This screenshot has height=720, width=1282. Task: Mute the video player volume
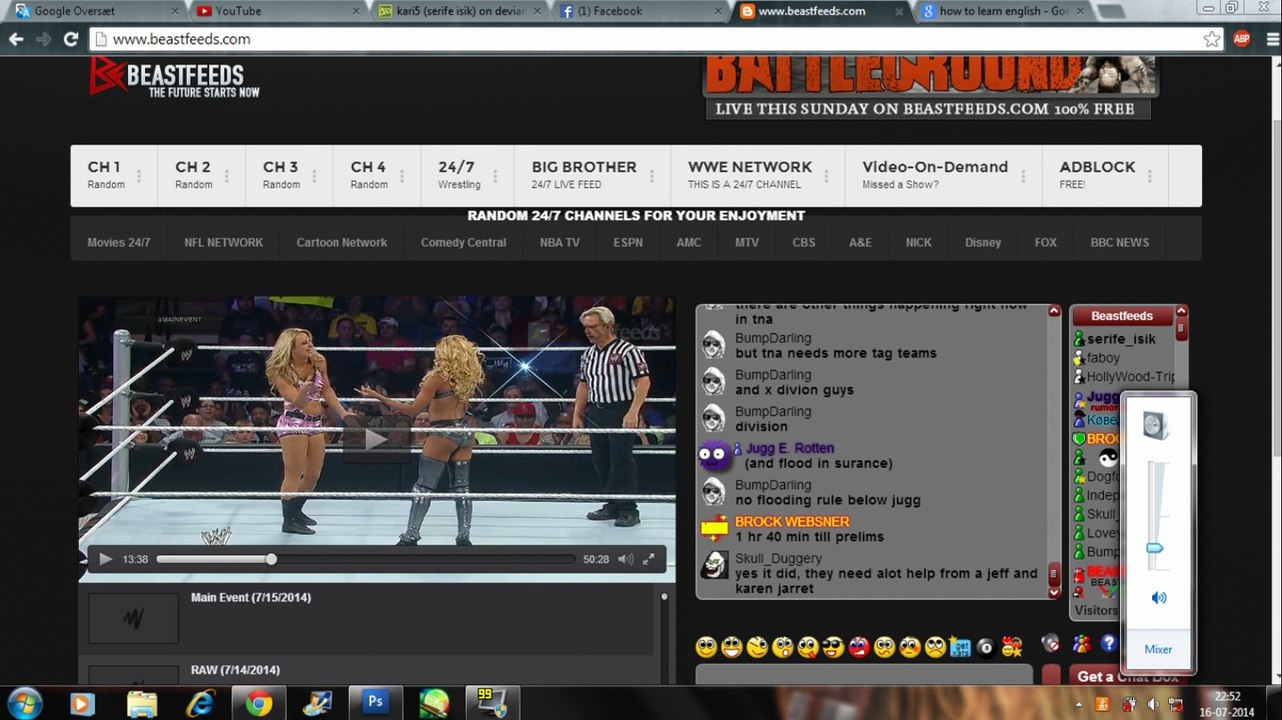tap(625, 559)
